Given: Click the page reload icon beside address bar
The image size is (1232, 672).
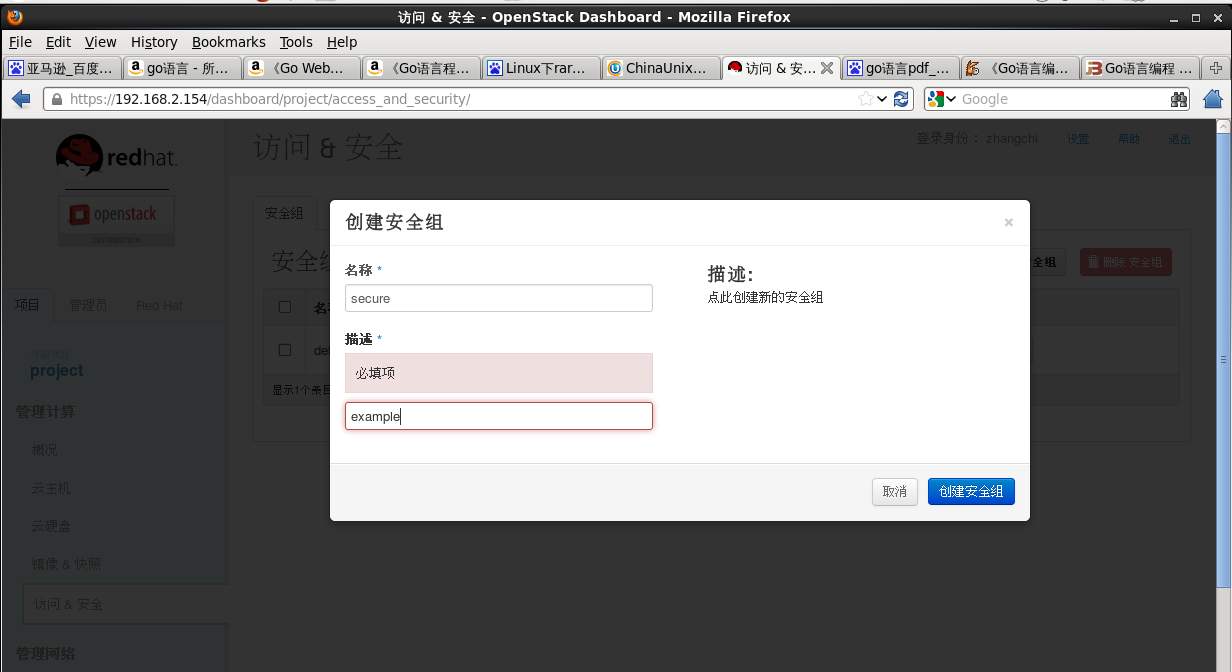Looking at the screenshot, I should pyautogui.click(x=901, y=99).
